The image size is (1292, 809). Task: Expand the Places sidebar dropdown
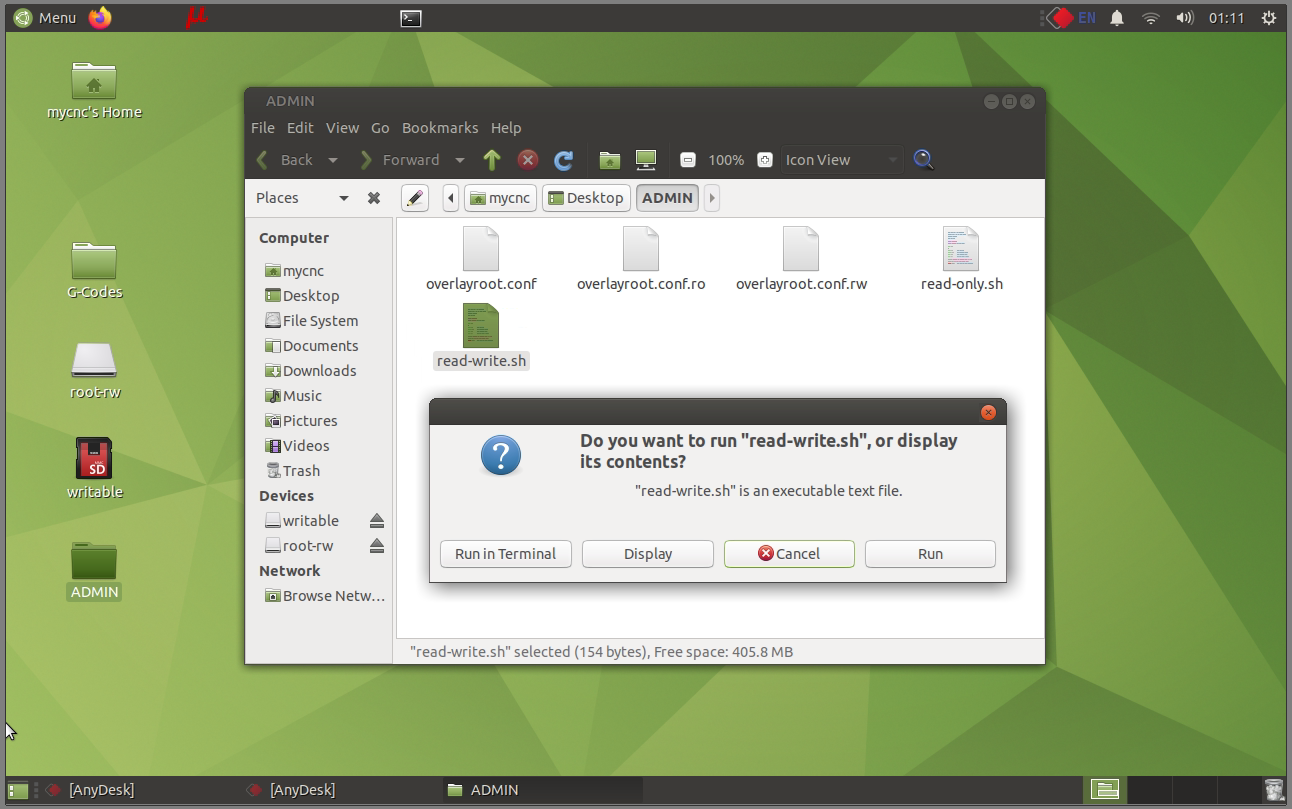click(x=343, y=198)
